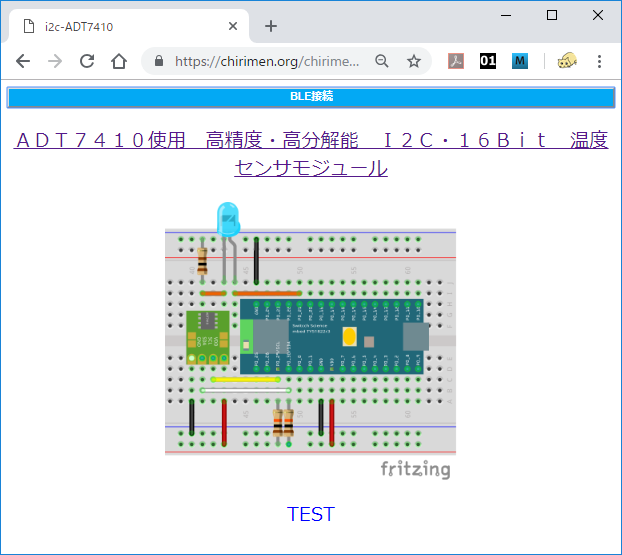Viewport: 622px width, 555px height.
Task: View site info via padlock icon
Action: (159, 61)
